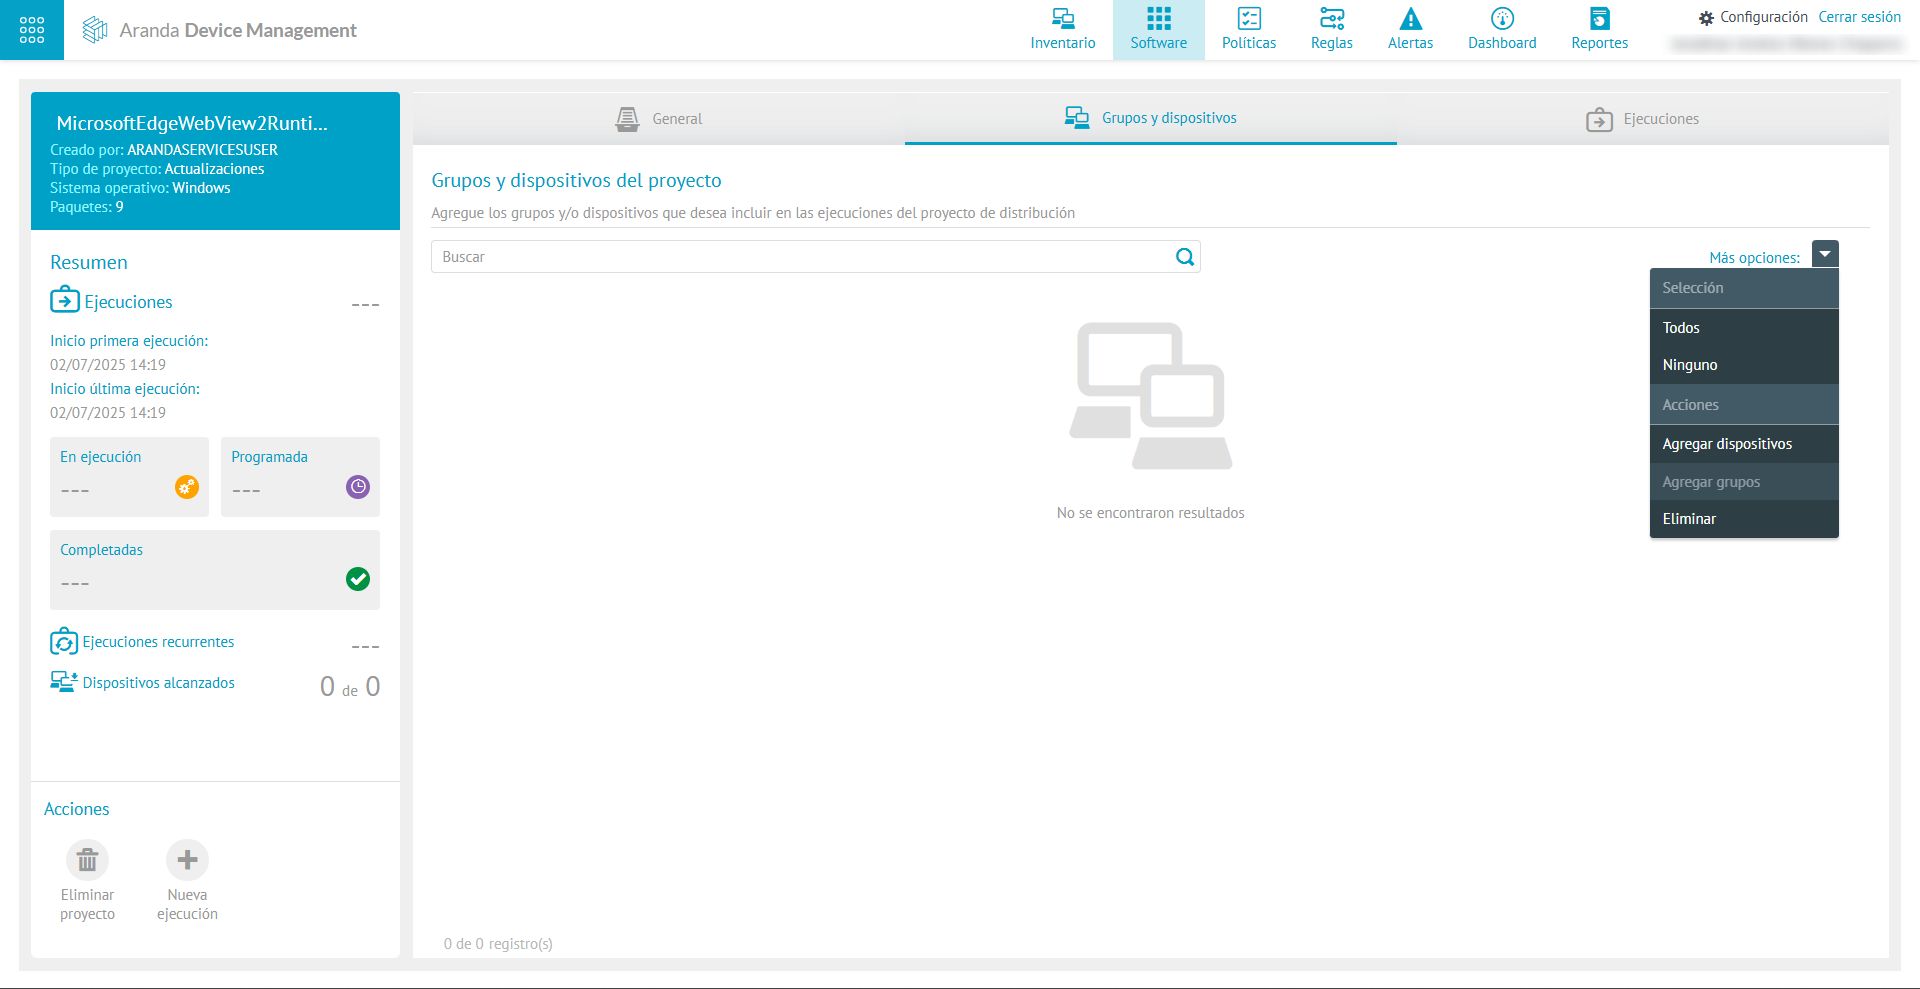Select Agregar grupos action
The width and height of the screenshot is (1920, 989).
point(1744,482)
